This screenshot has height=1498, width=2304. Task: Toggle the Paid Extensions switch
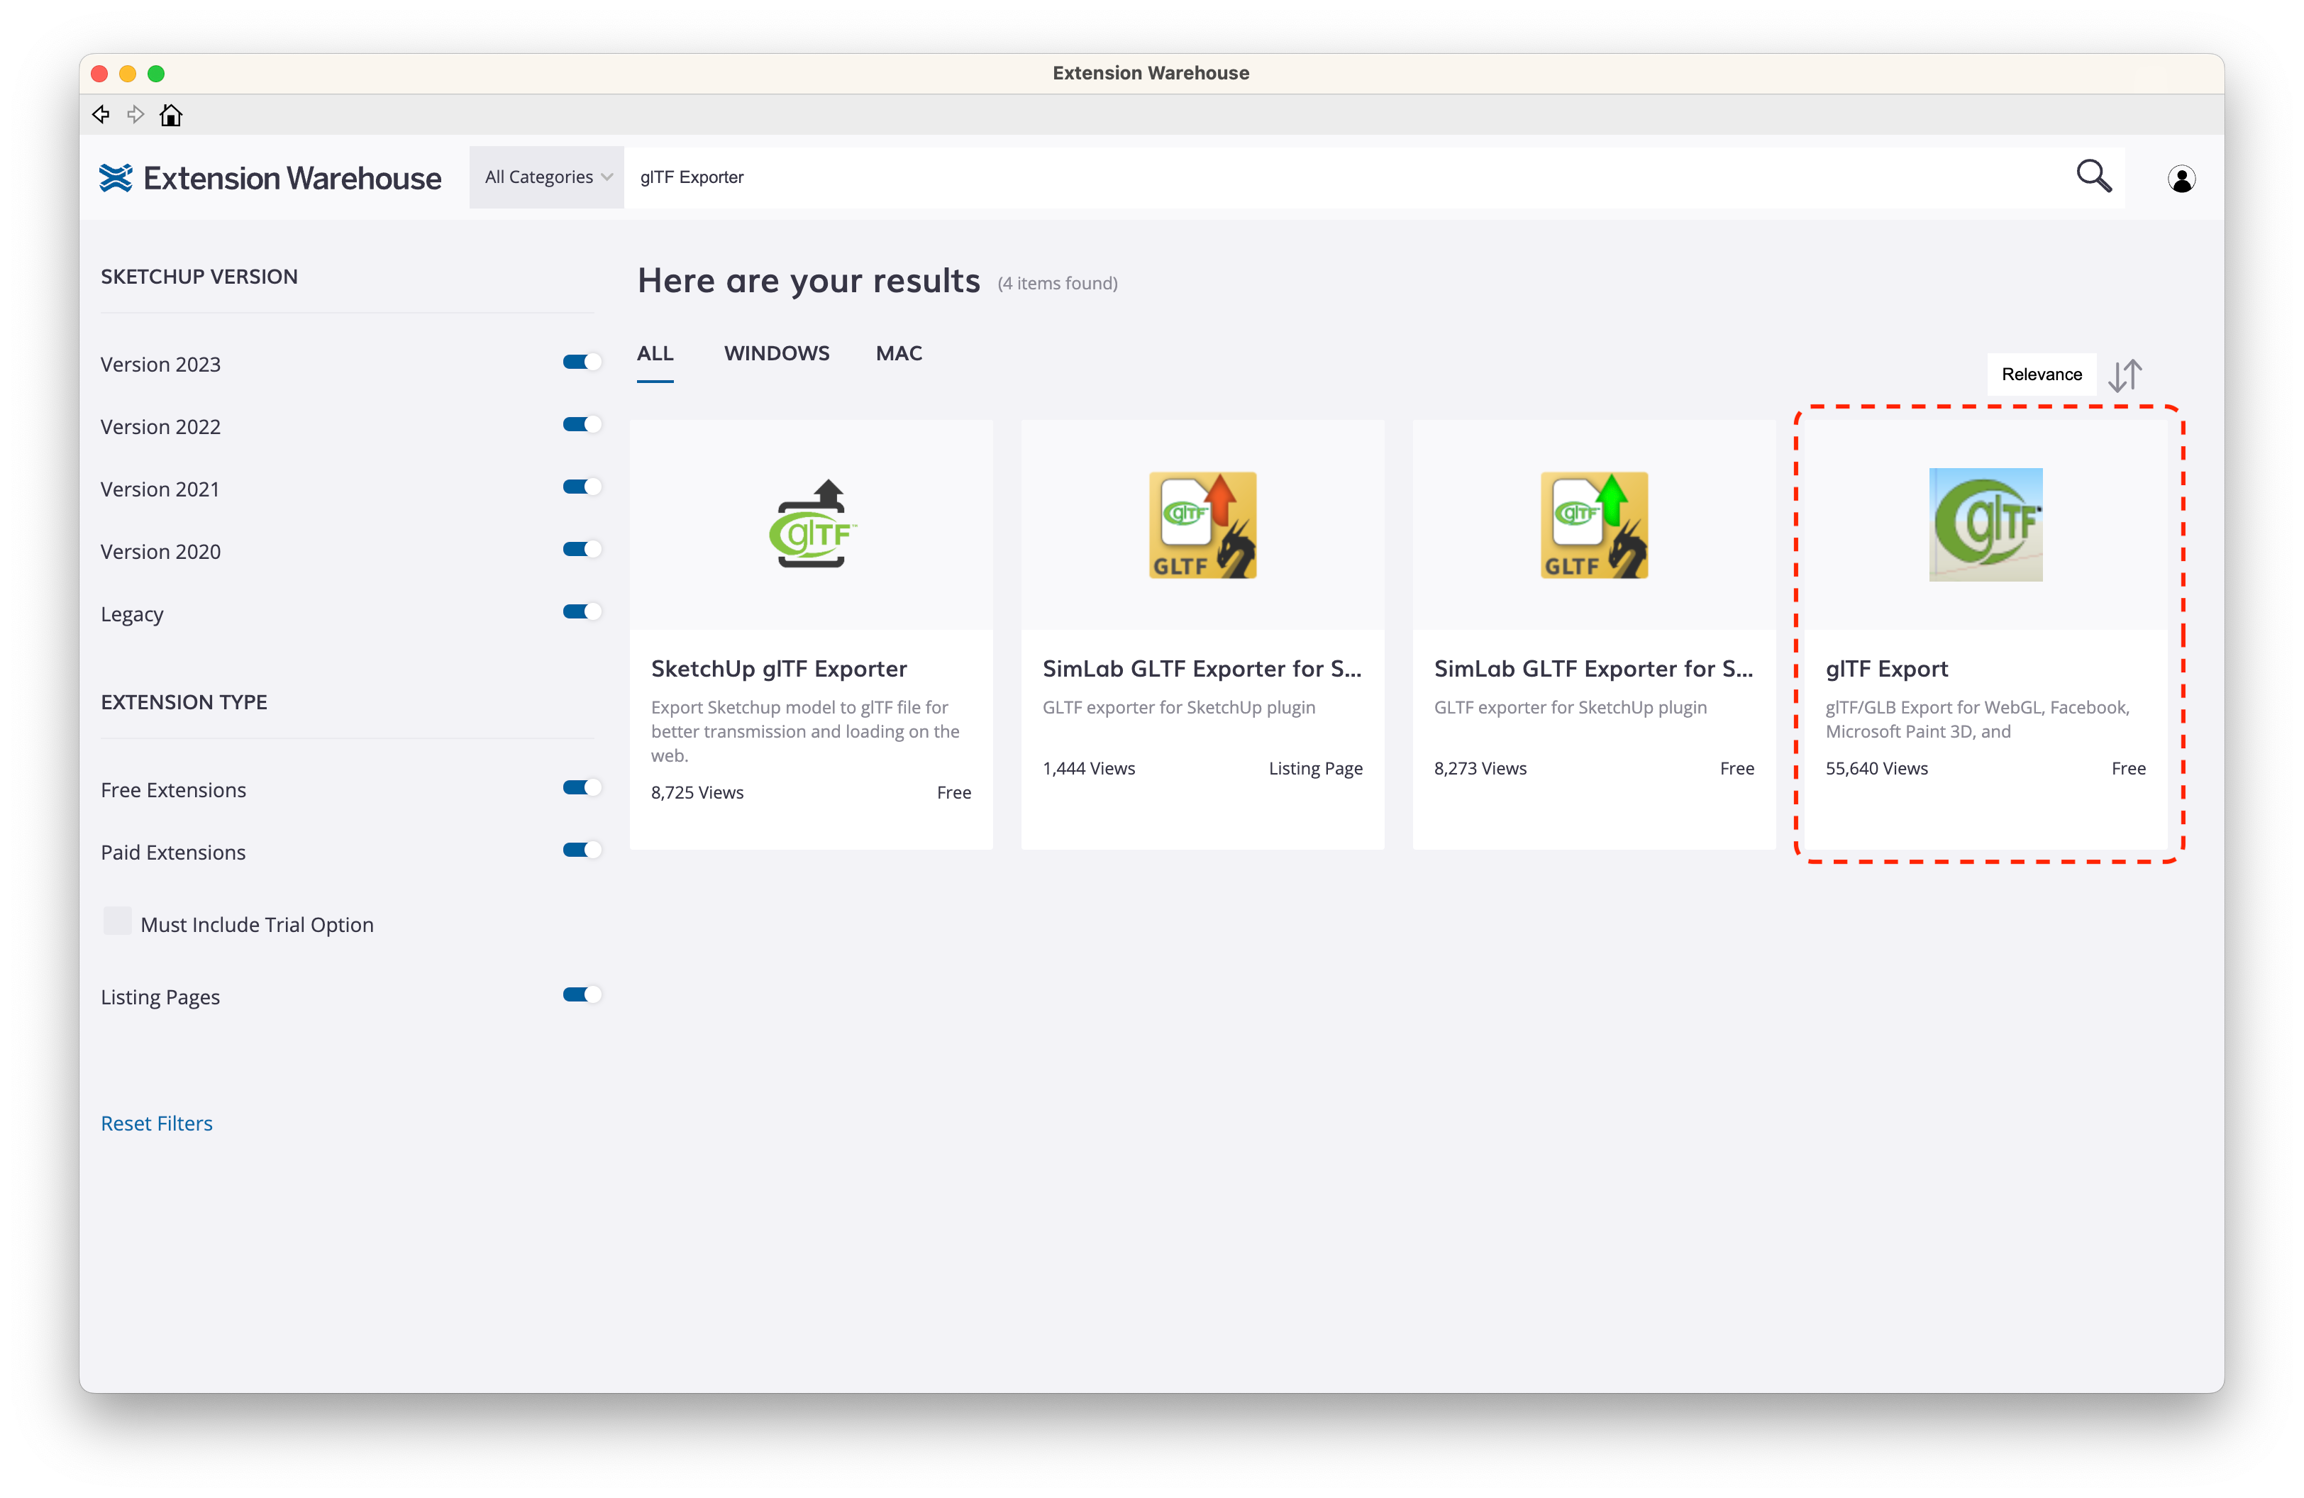pyautogui.click(x=581, y=850)
